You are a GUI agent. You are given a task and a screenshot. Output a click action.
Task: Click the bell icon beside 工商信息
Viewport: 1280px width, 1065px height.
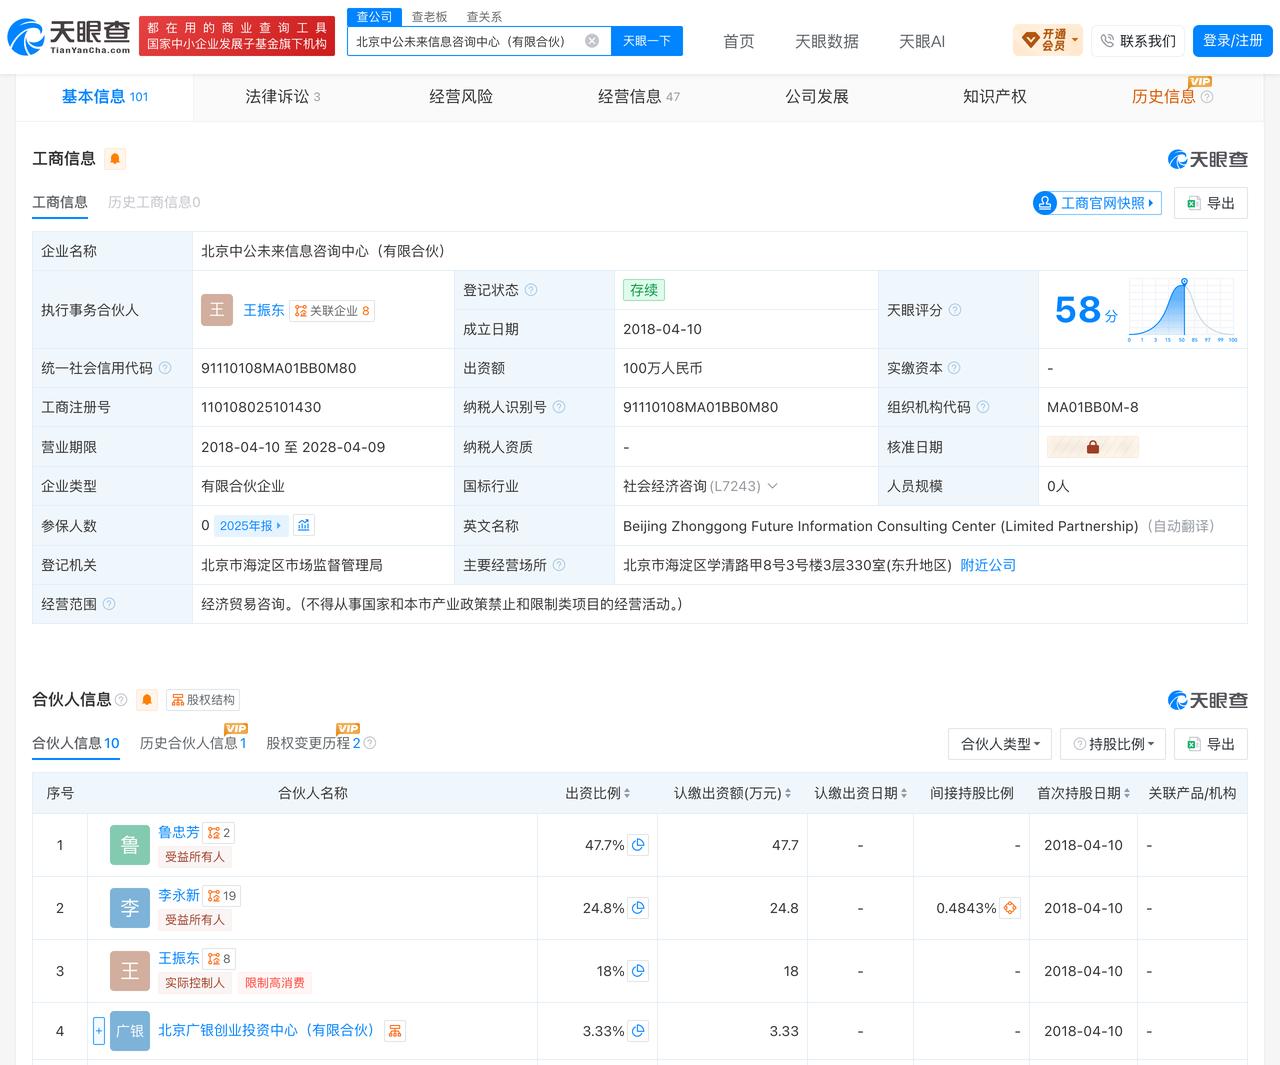[115, 159]
